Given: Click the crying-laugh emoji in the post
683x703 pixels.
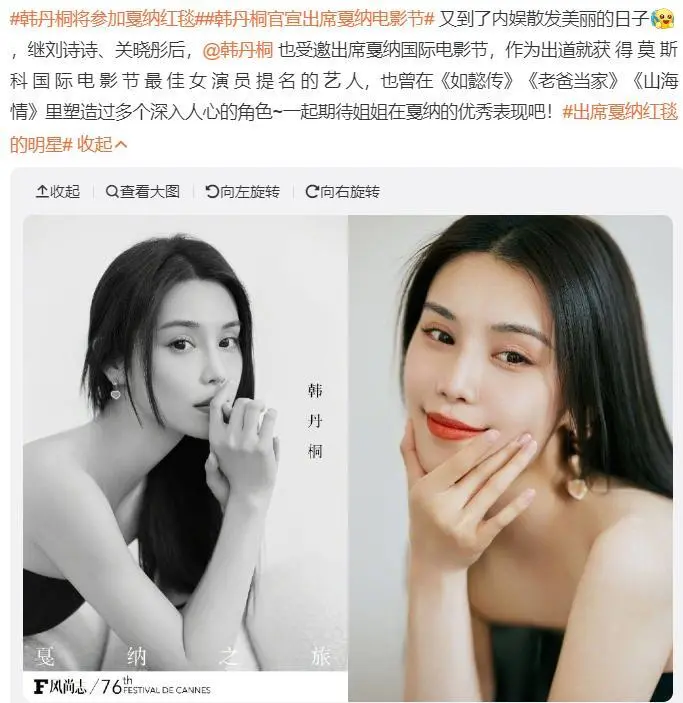Looking at the screenshot, I should tap(662, 20).
